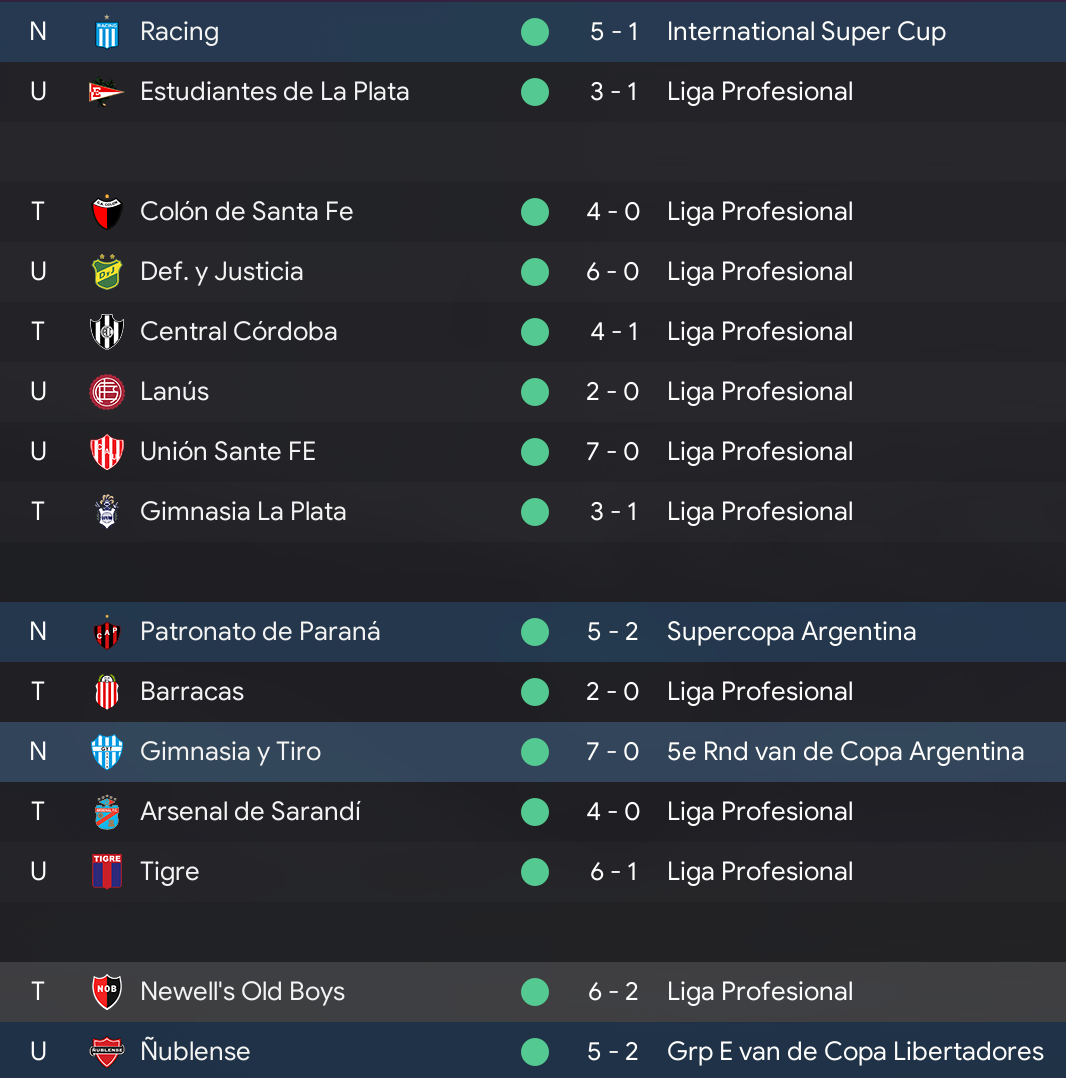The width and height of the screenshot is (1066, 1078).
Task: Open 5e Rnd van de Copa Argentina
Action: 845,751
